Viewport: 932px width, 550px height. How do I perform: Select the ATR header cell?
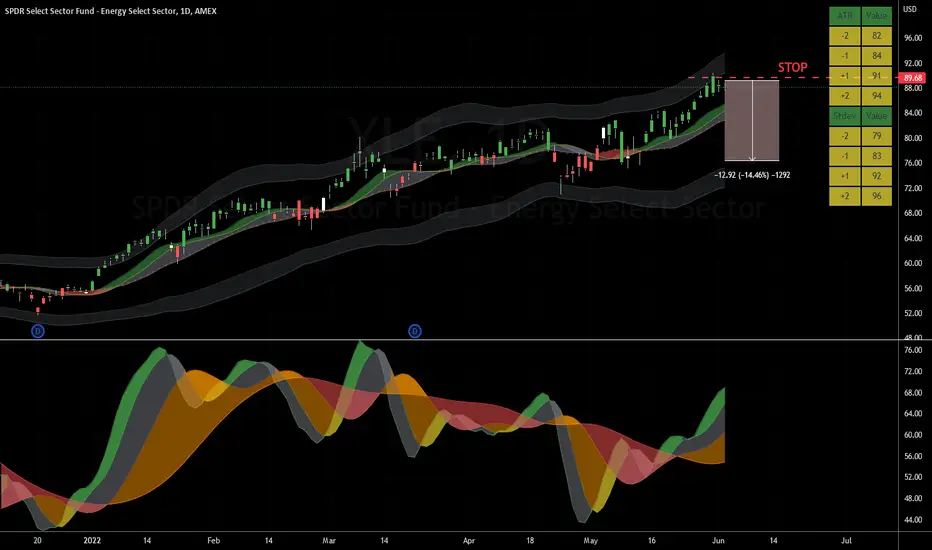pos(845,16)
